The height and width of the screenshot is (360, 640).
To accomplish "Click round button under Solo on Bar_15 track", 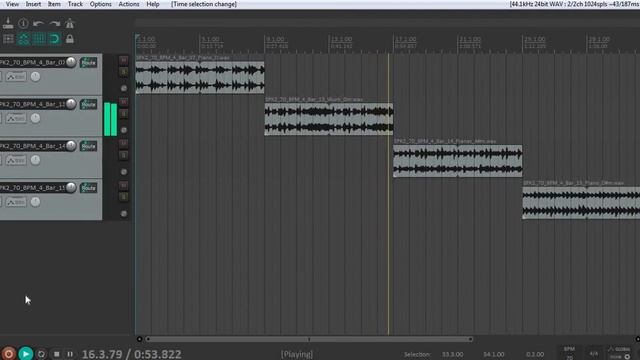I will tap(124, 213).
